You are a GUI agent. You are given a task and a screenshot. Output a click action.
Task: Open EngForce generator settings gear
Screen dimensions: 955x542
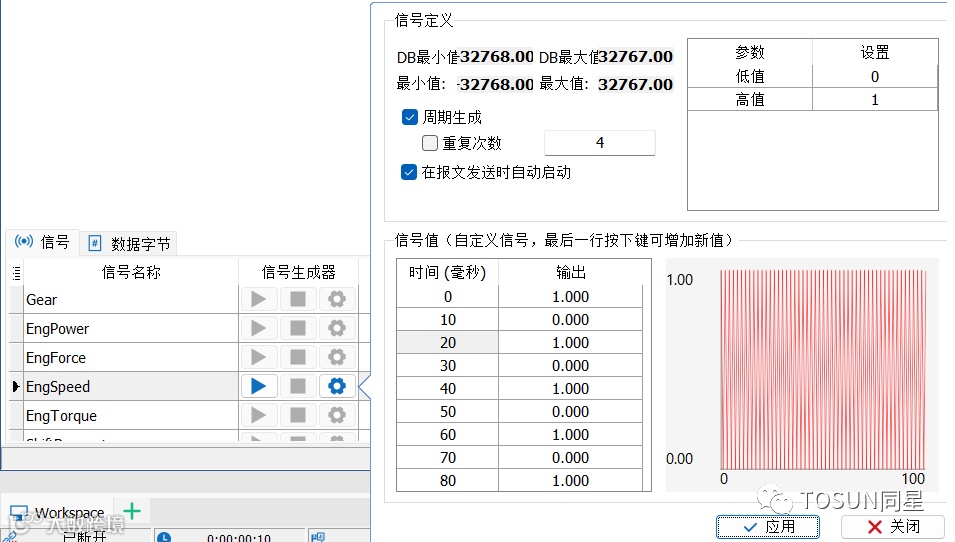pos(337,357)
